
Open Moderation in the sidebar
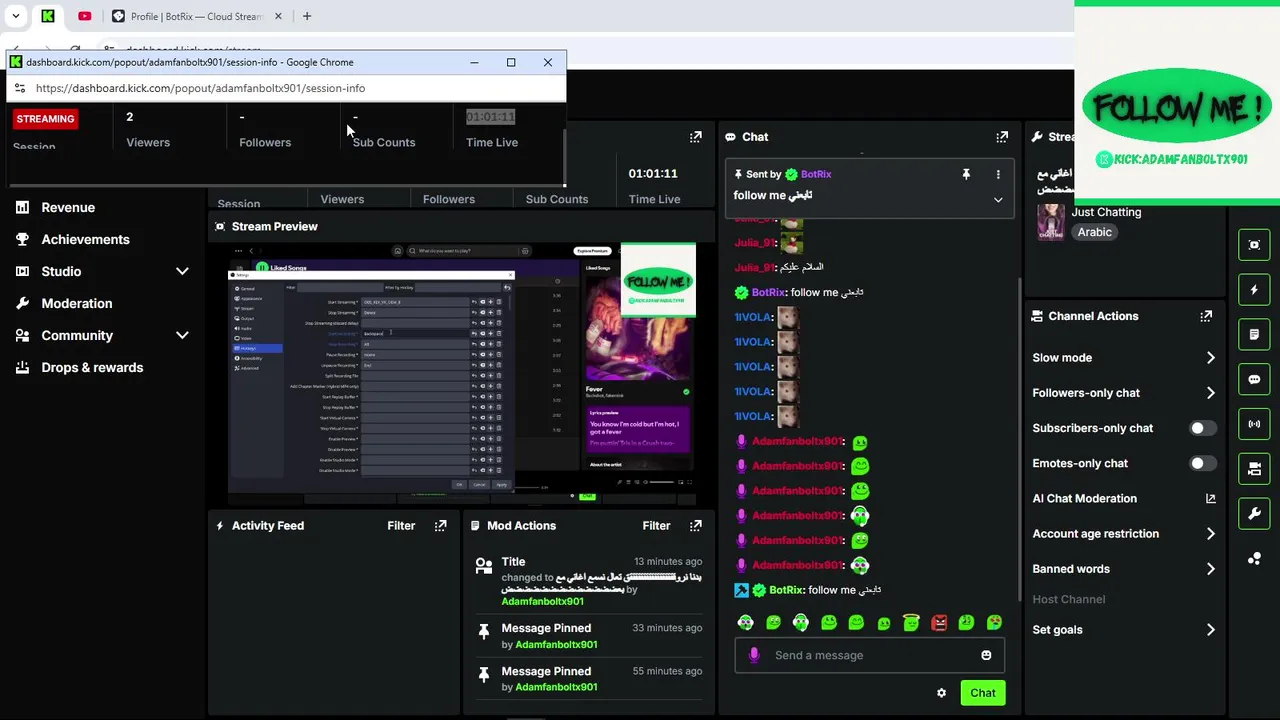point(76,303)
